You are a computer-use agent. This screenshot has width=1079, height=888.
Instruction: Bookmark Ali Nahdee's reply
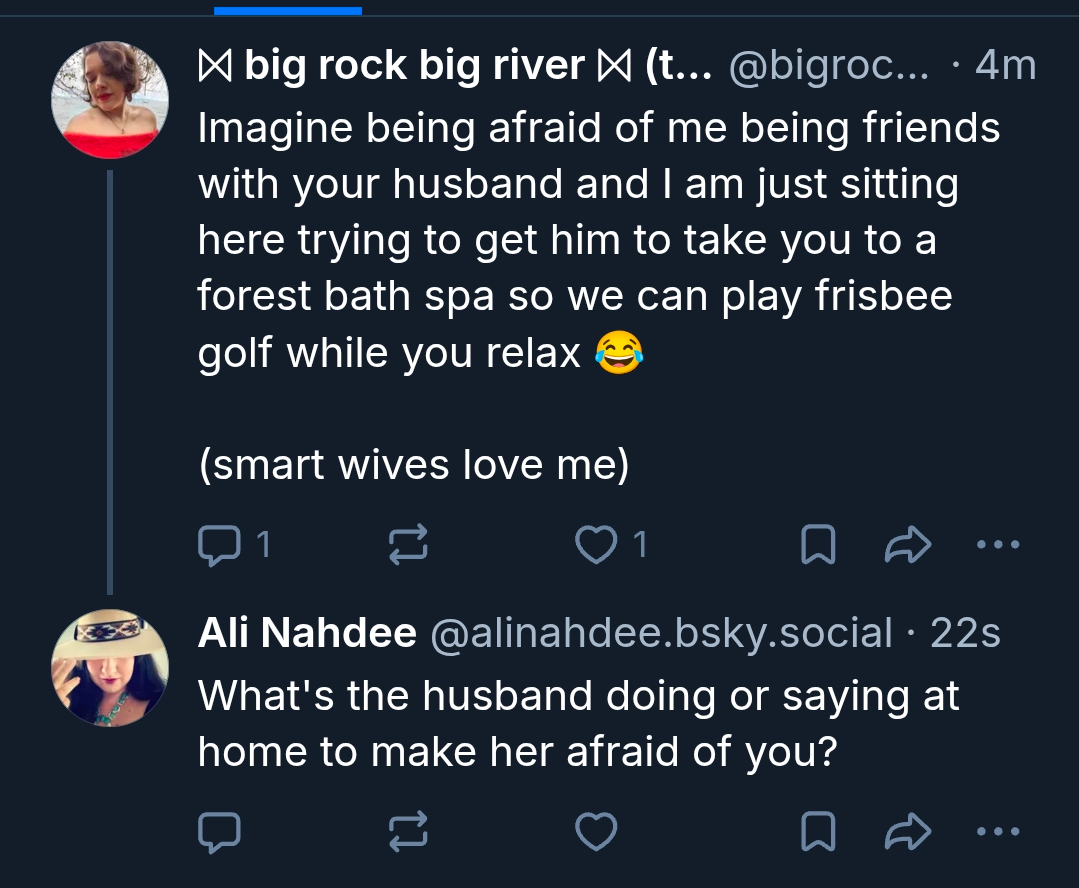pyautogui.click(x=819, y=830)
